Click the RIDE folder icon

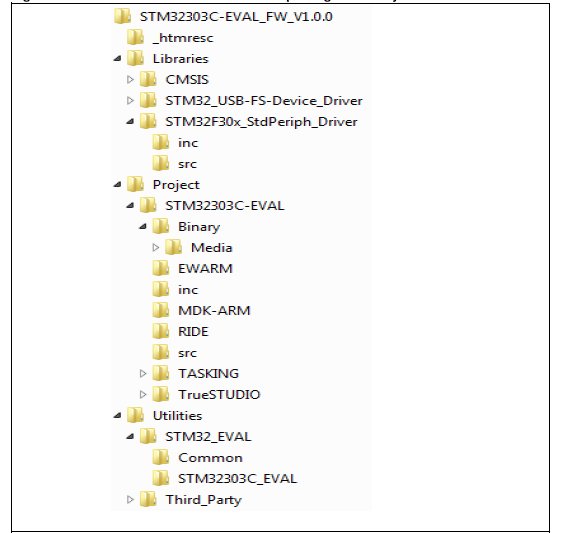coord(161,331)
